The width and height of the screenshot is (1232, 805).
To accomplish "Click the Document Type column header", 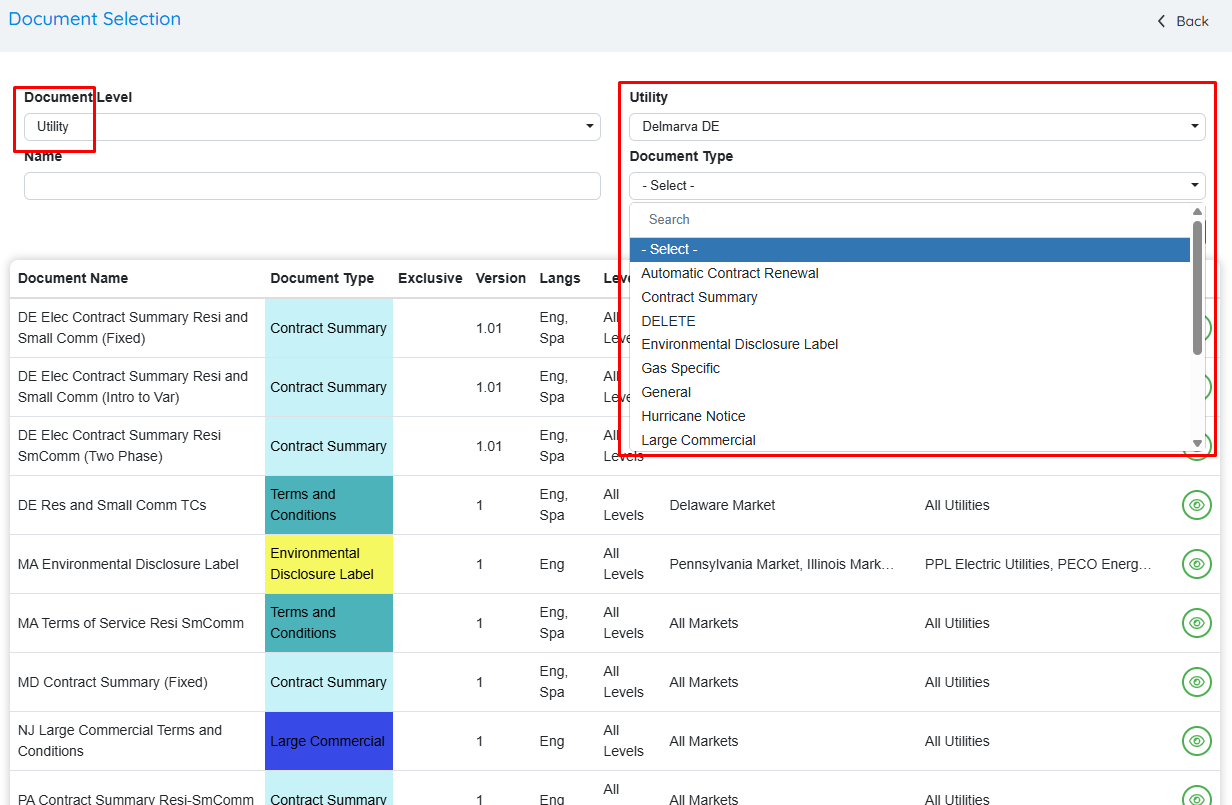I will click(x=322, y=278).
